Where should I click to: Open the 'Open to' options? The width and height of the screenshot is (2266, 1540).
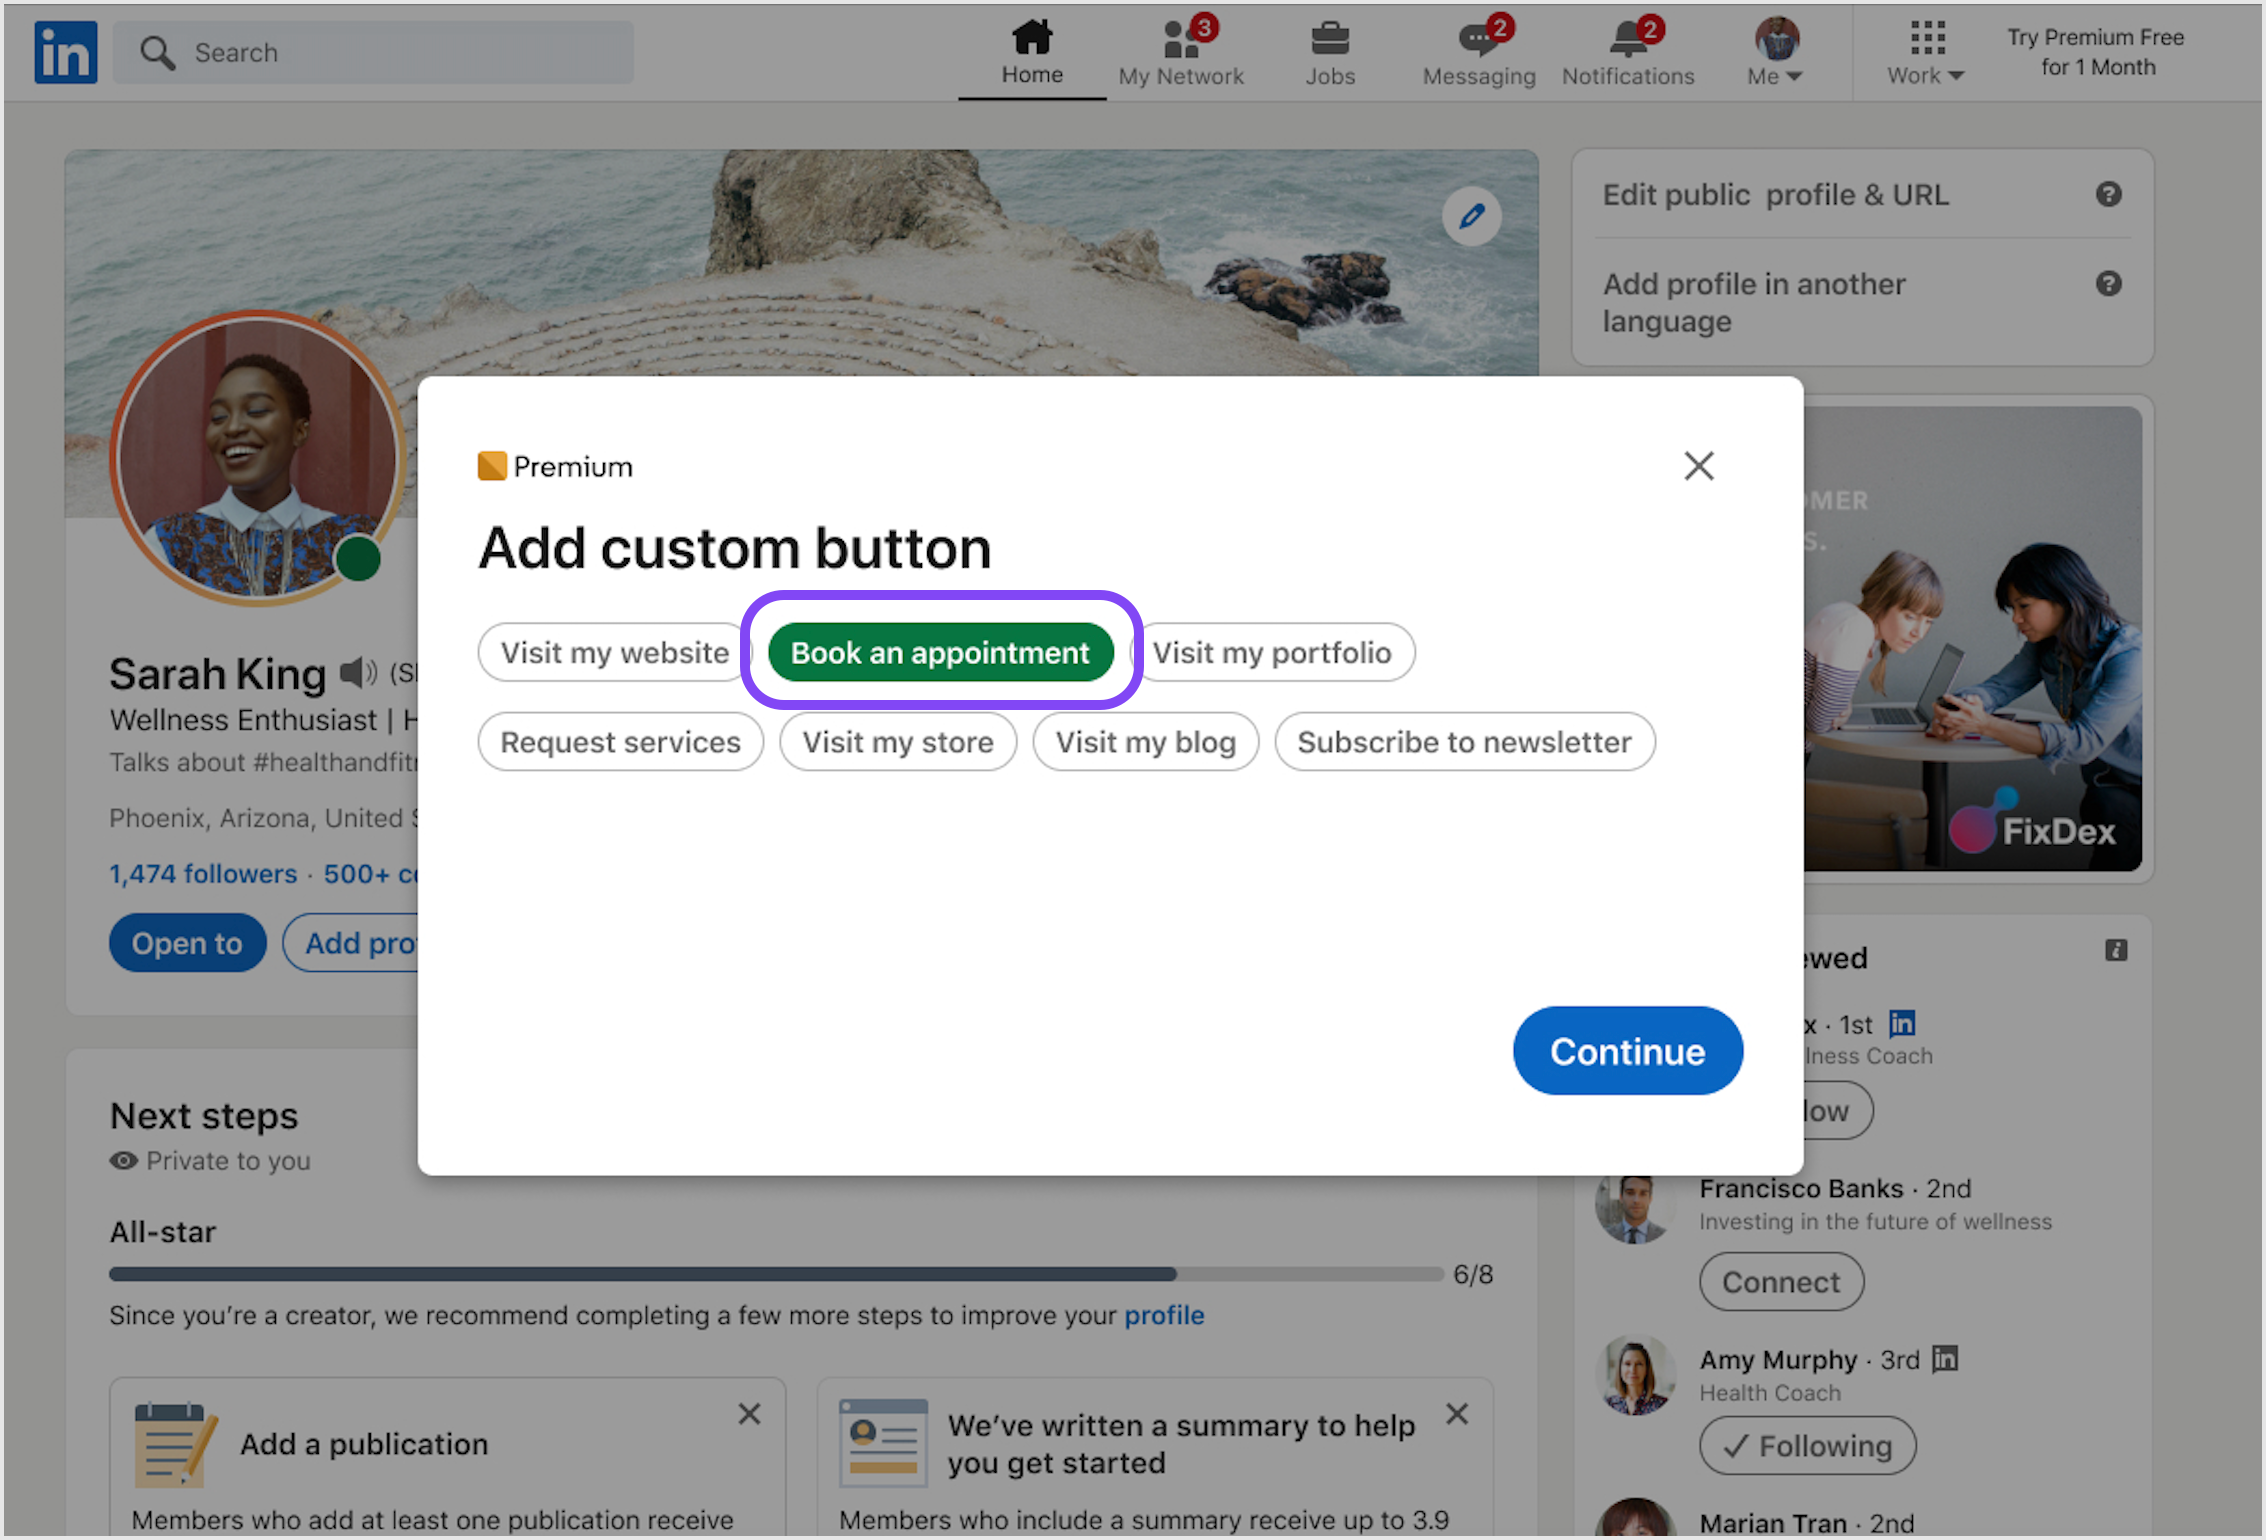coord(187,942)
